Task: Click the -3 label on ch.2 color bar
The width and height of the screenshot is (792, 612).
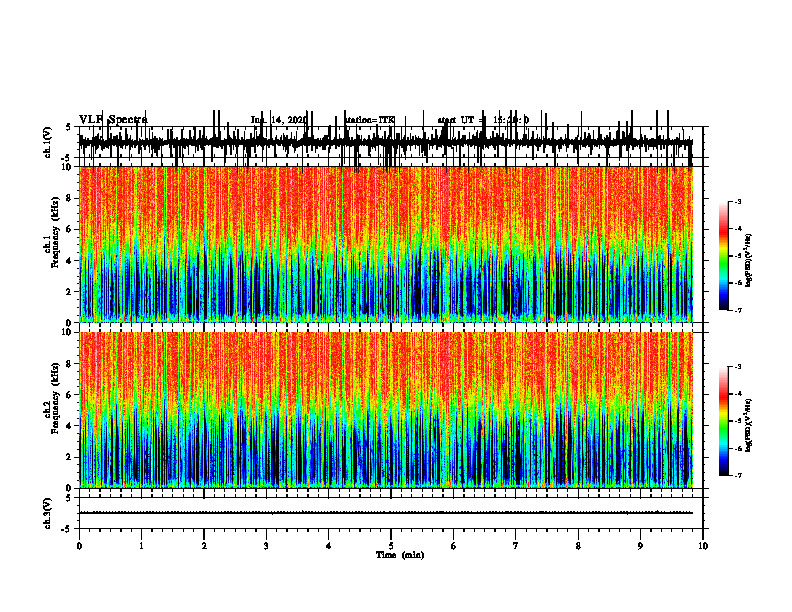Action: point(738,367)
